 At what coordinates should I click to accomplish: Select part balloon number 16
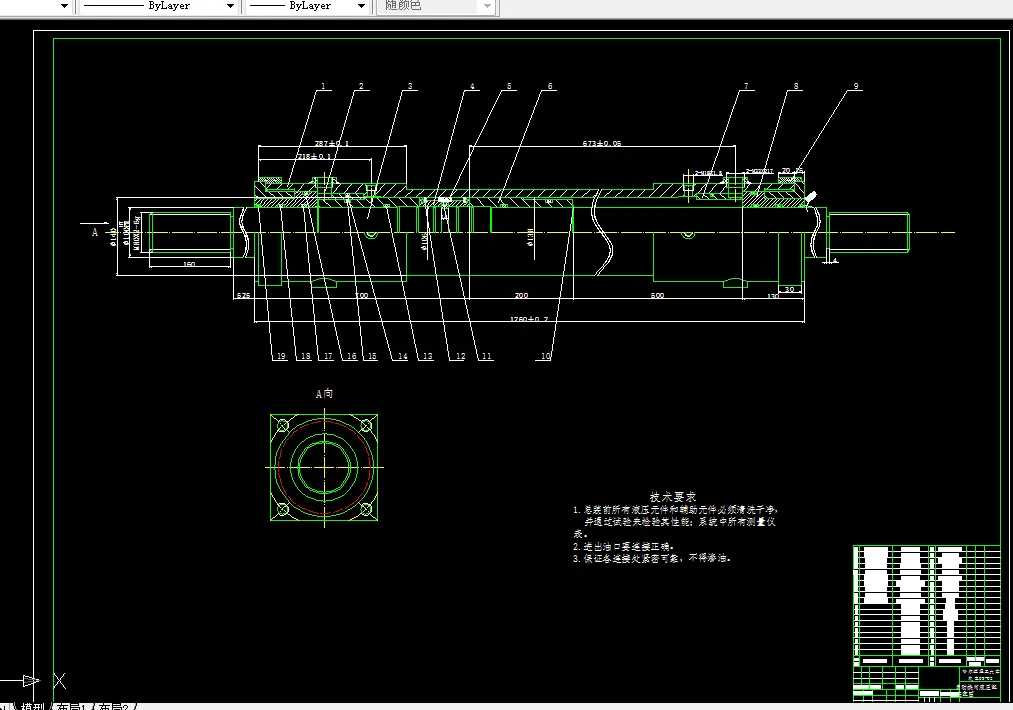coord(351,356)
